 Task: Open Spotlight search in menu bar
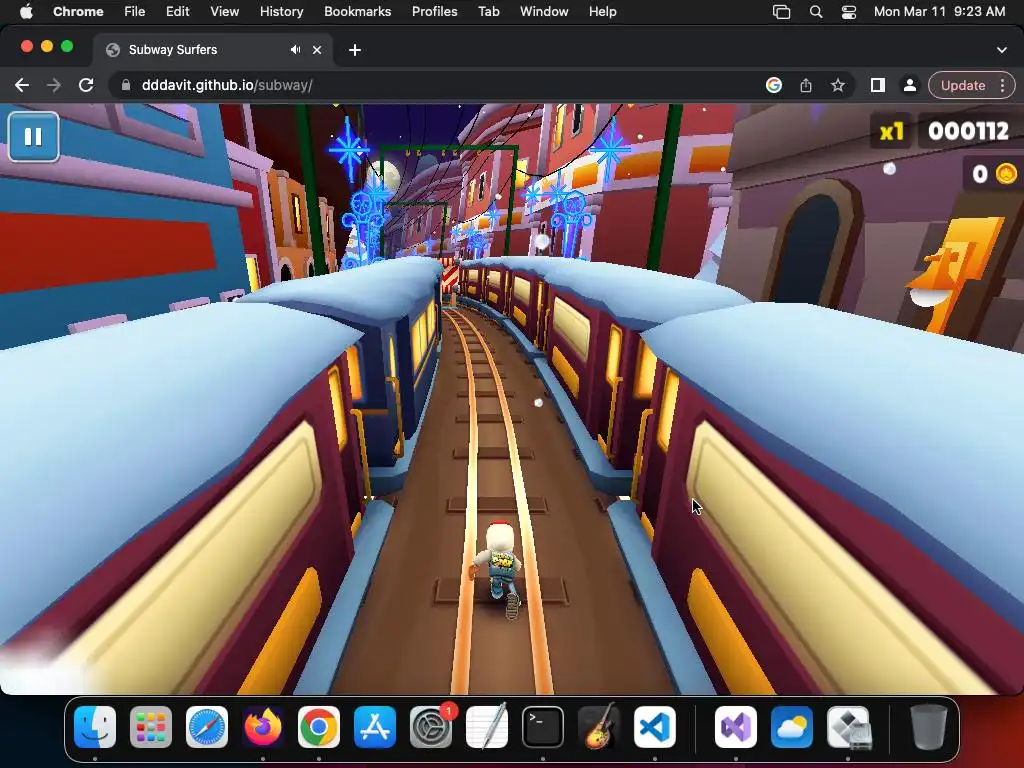(x=816, y=12)
